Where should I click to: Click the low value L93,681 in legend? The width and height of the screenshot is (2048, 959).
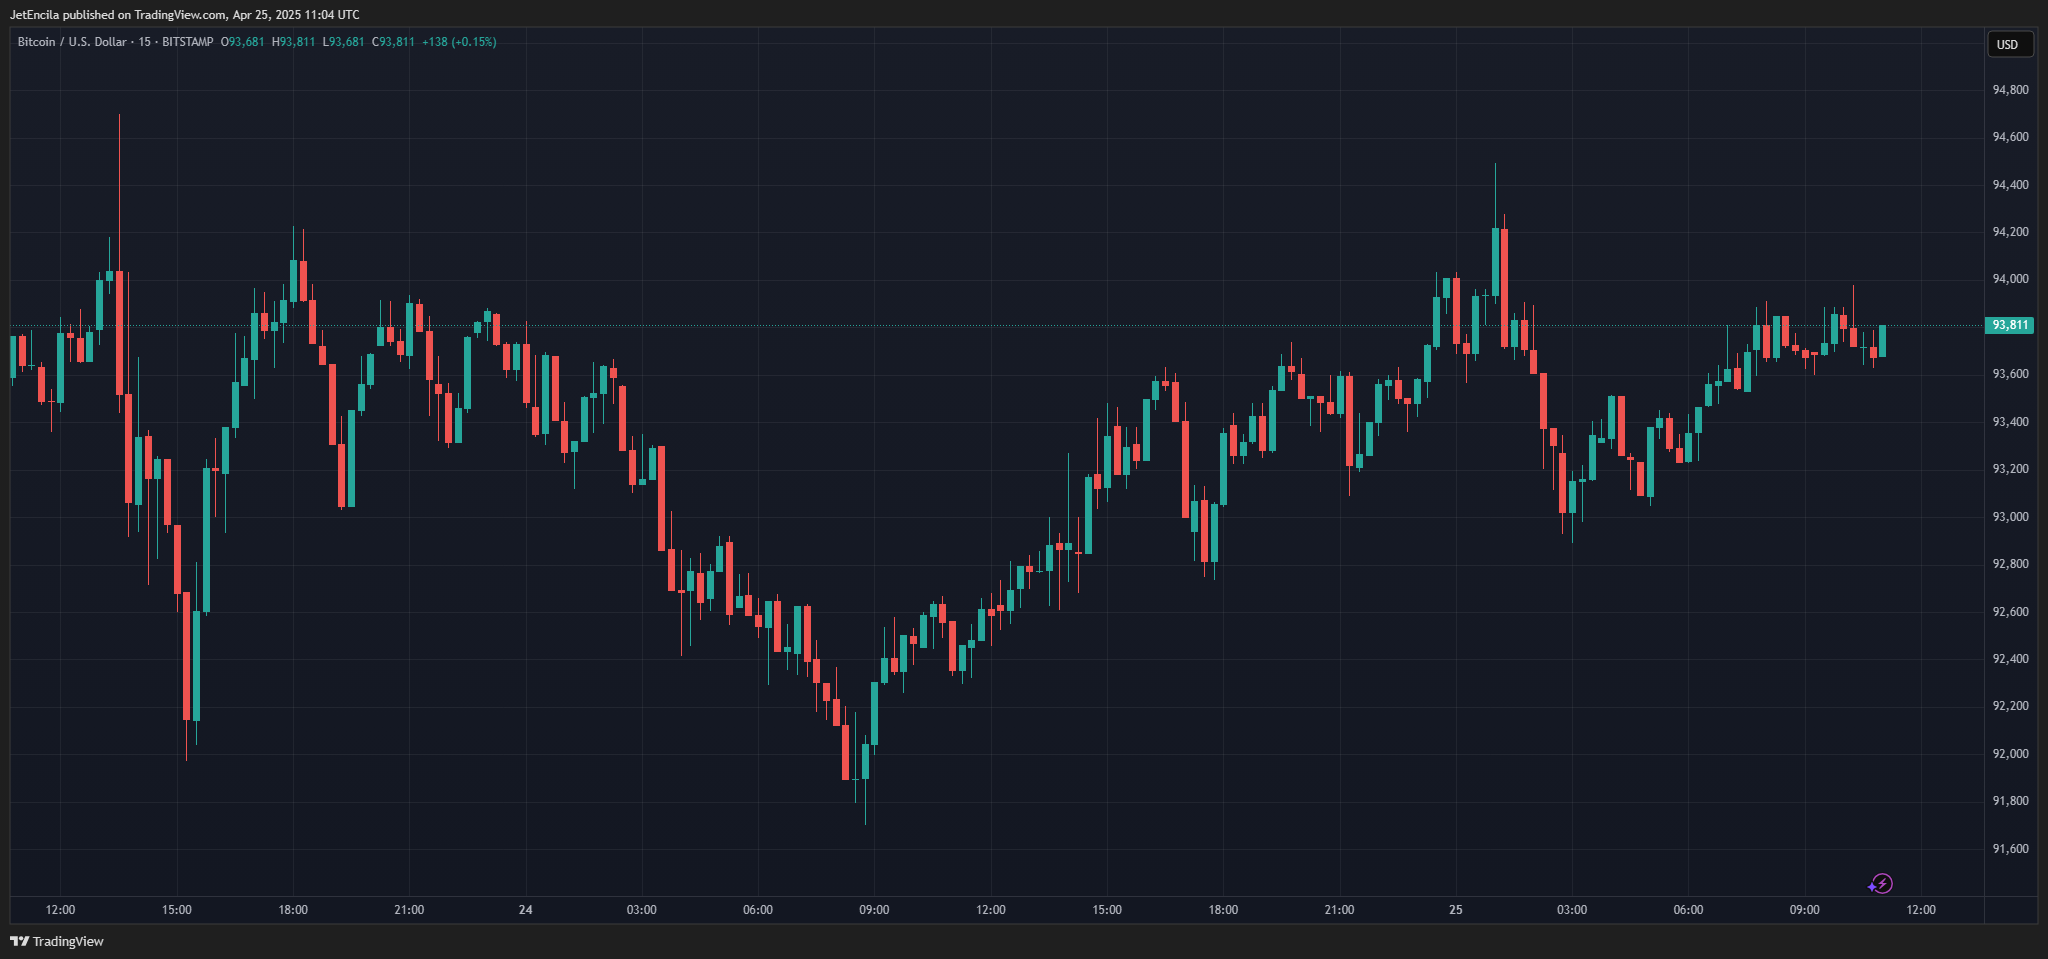coord(343,42)
